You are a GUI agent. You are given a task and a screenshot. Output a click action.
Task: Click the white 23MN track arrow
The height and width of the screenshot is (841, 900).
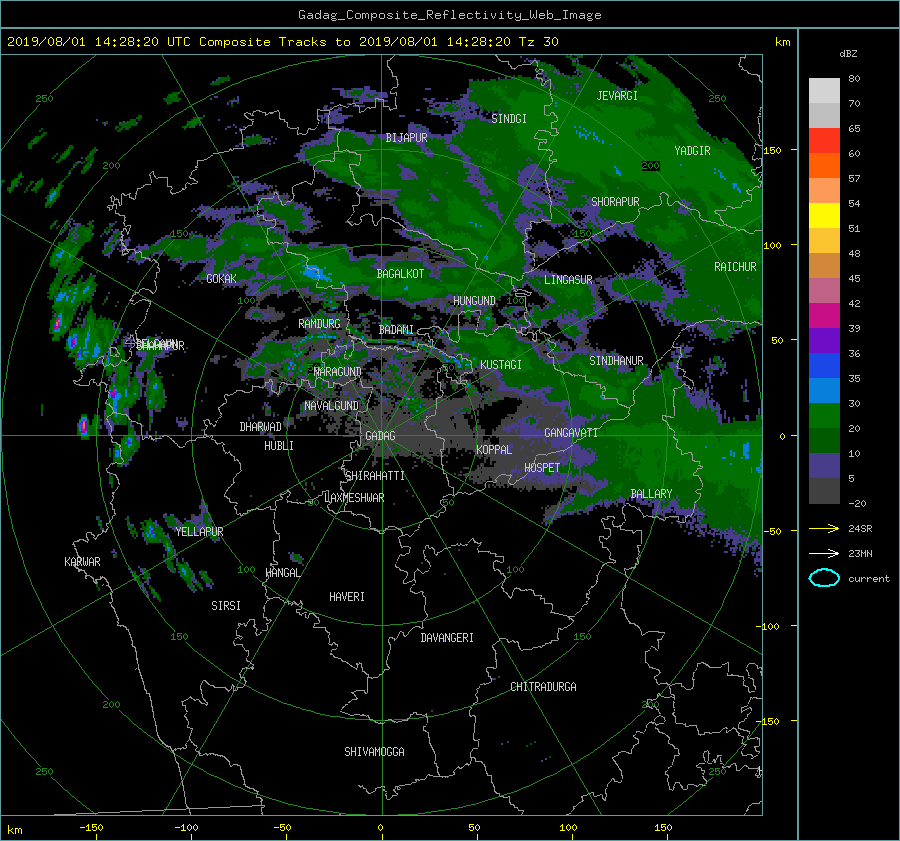(824, 553)
